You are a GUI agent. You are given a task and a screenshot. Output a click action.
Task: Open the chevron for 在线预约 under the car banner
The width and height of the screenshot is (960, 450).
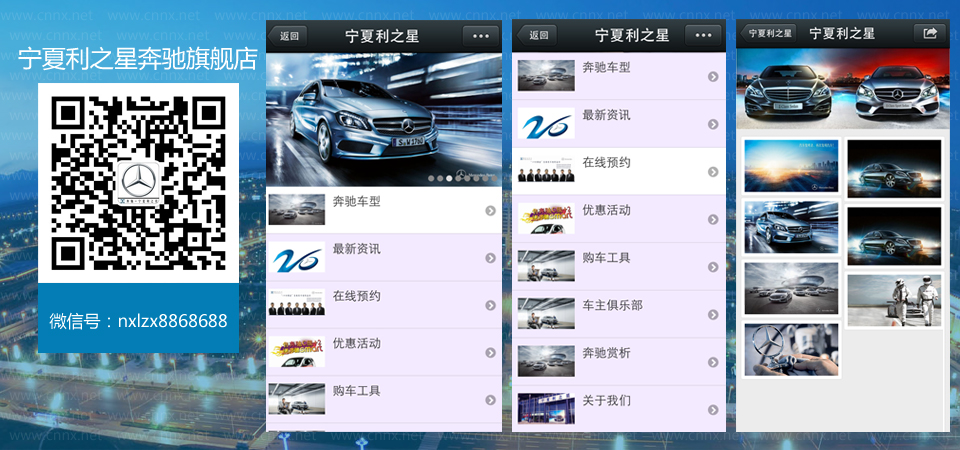490,306
